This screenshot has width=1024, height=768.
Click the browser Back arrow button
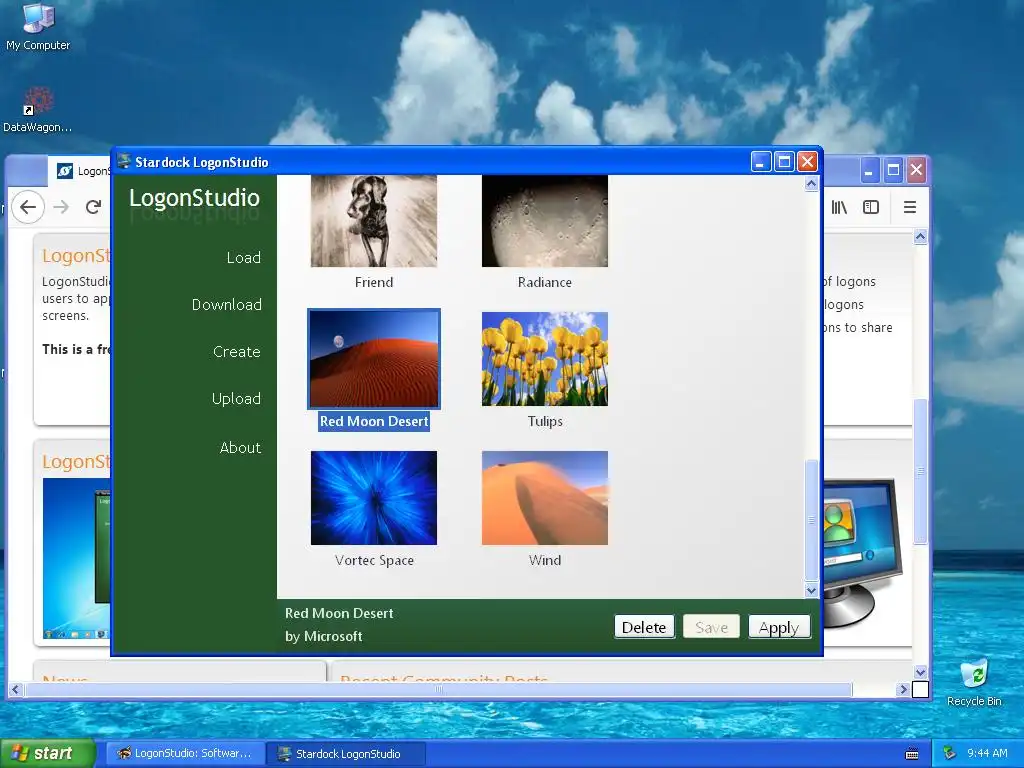point(27,208)
